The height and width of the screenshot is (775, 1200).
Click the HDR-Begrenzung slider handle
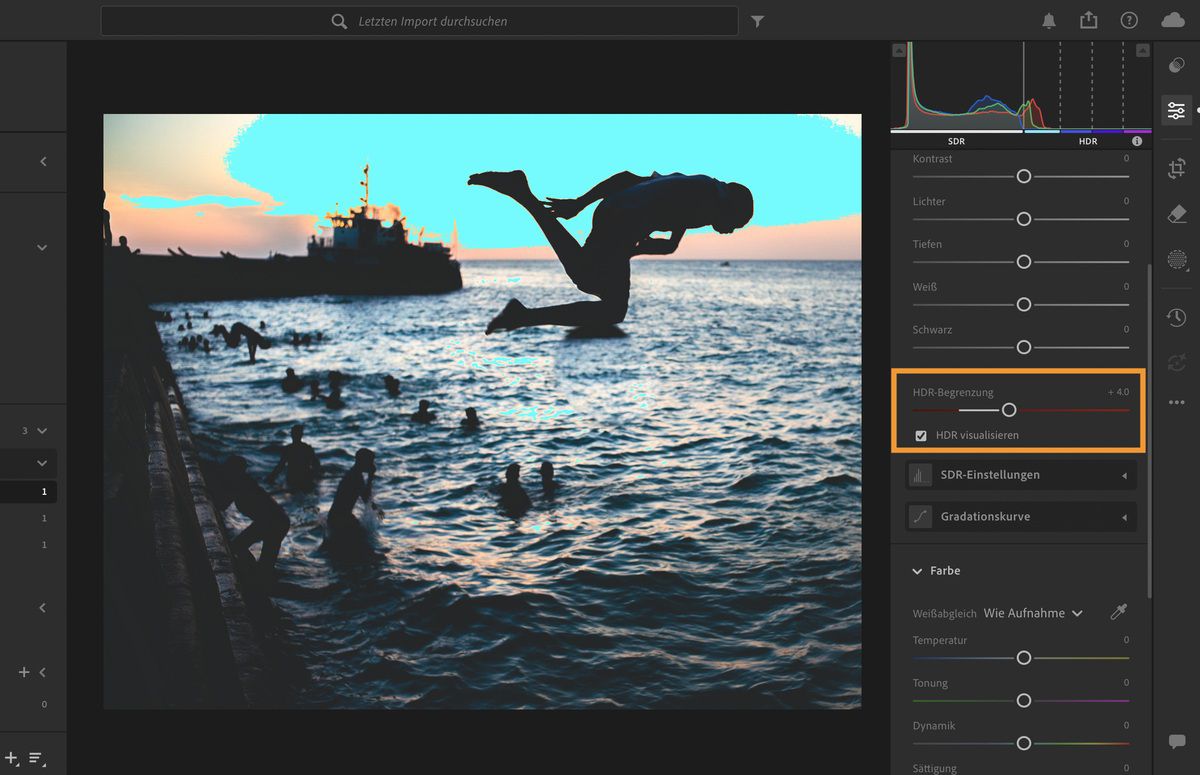pyautogui.click(x=1008, y=409)
